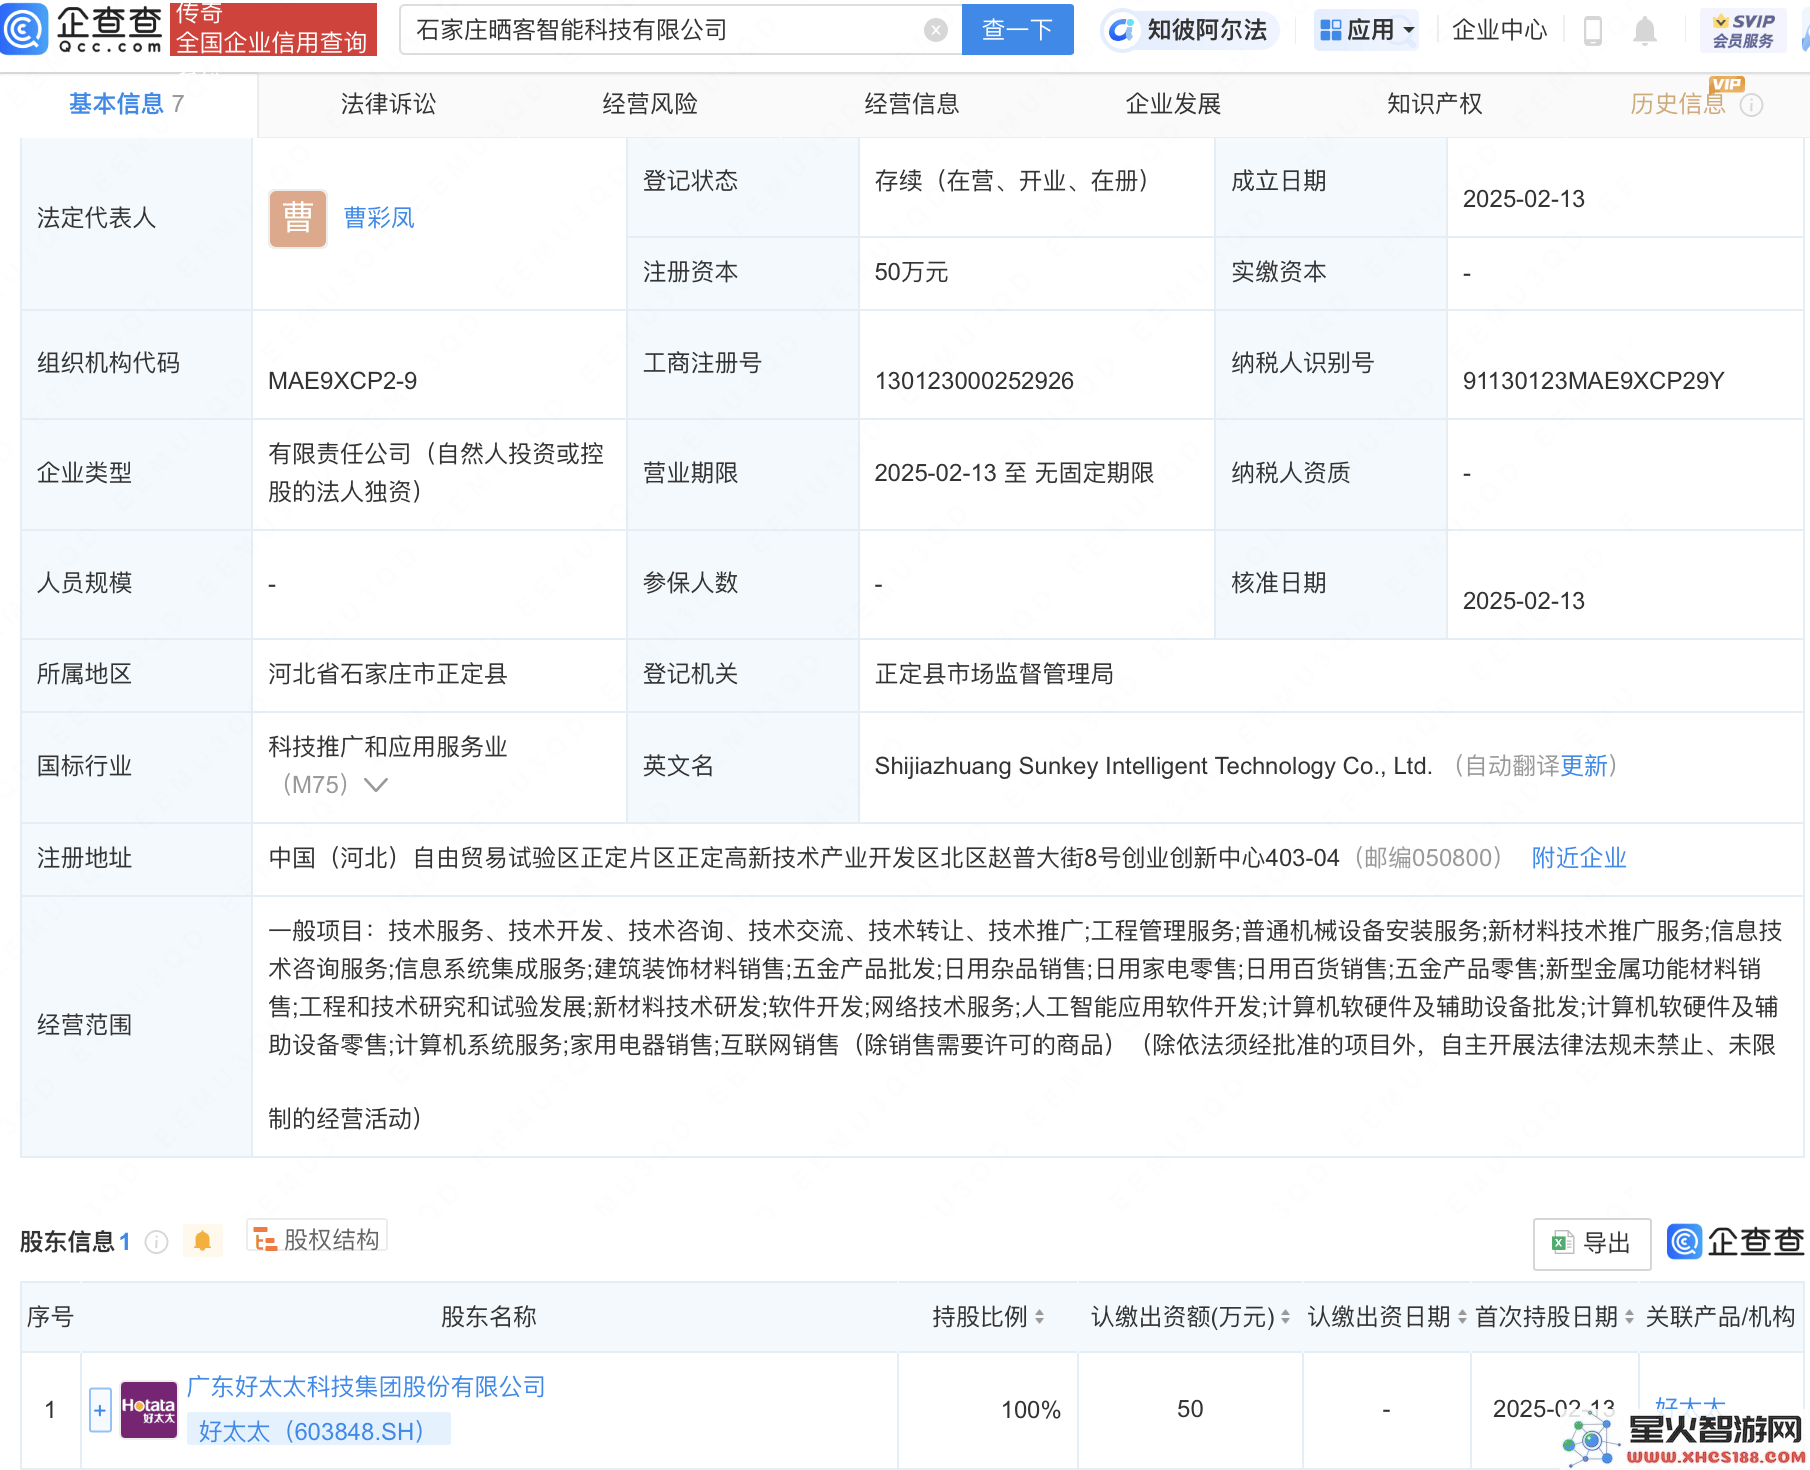Open the 知彼阿尔法 AI assistant
This screenshot has width=1810, height=1470.
[1189, 30]
